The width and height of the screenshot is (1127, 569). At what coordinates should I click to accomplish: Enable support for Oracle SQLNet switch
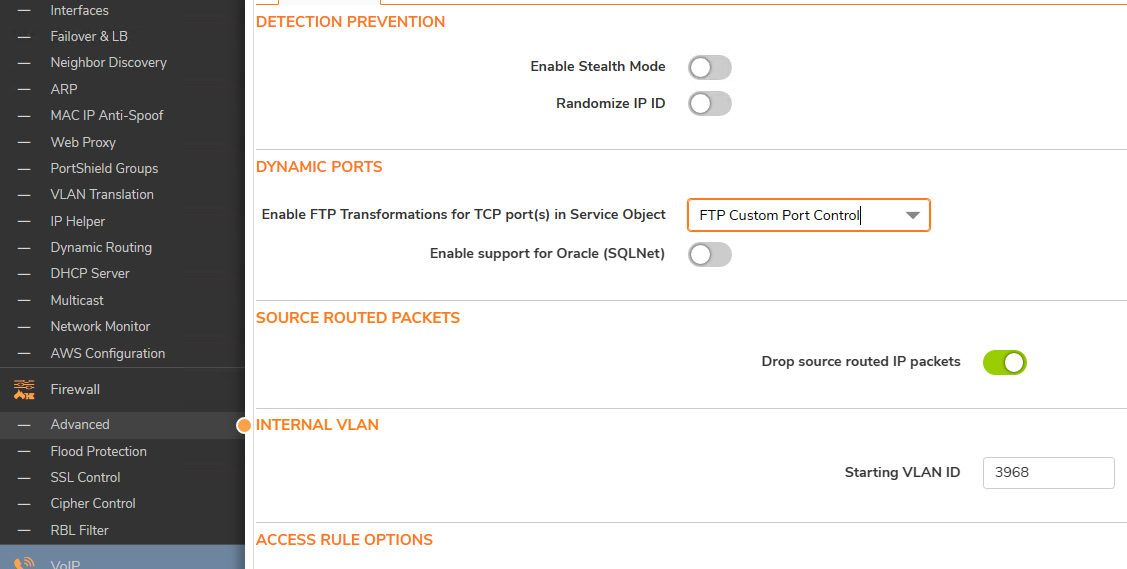(709, 254)
